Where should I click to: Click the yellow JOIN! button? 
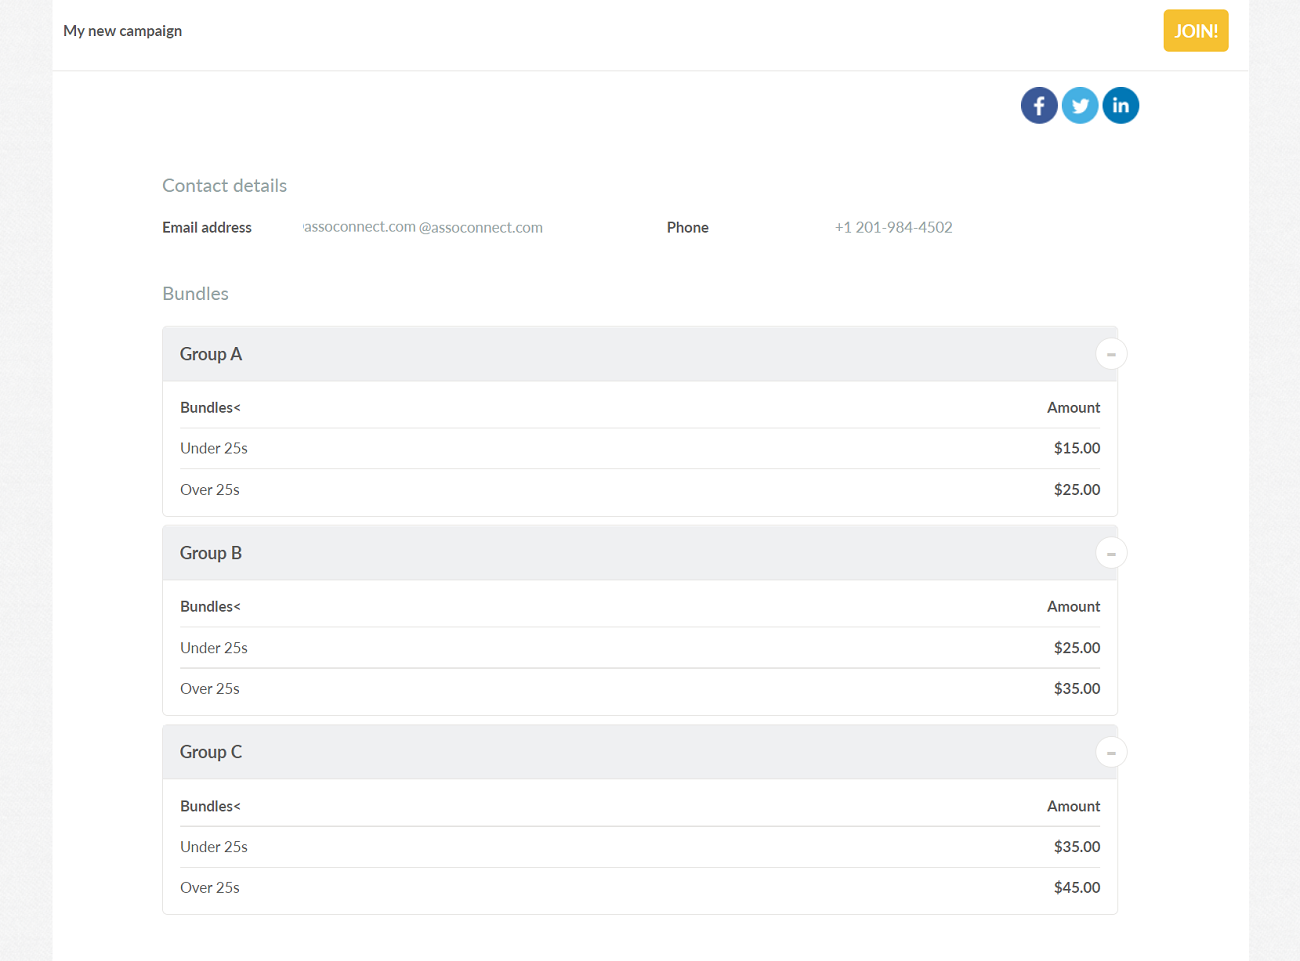(x=1195, y=31)
